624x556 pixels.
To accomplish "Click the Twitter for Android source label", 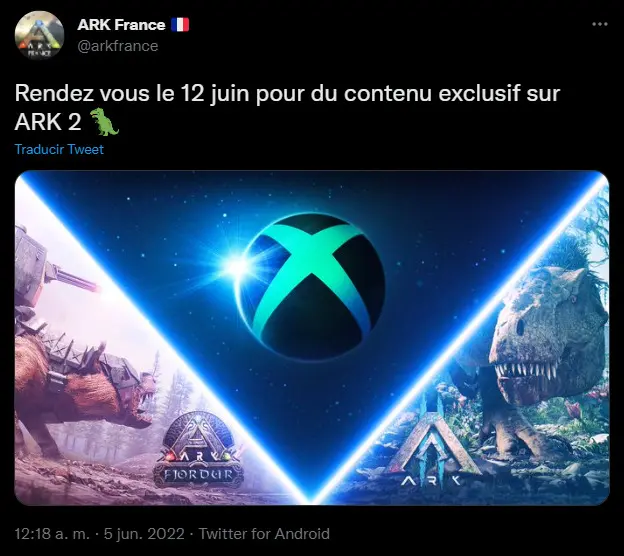I will 264,534.
